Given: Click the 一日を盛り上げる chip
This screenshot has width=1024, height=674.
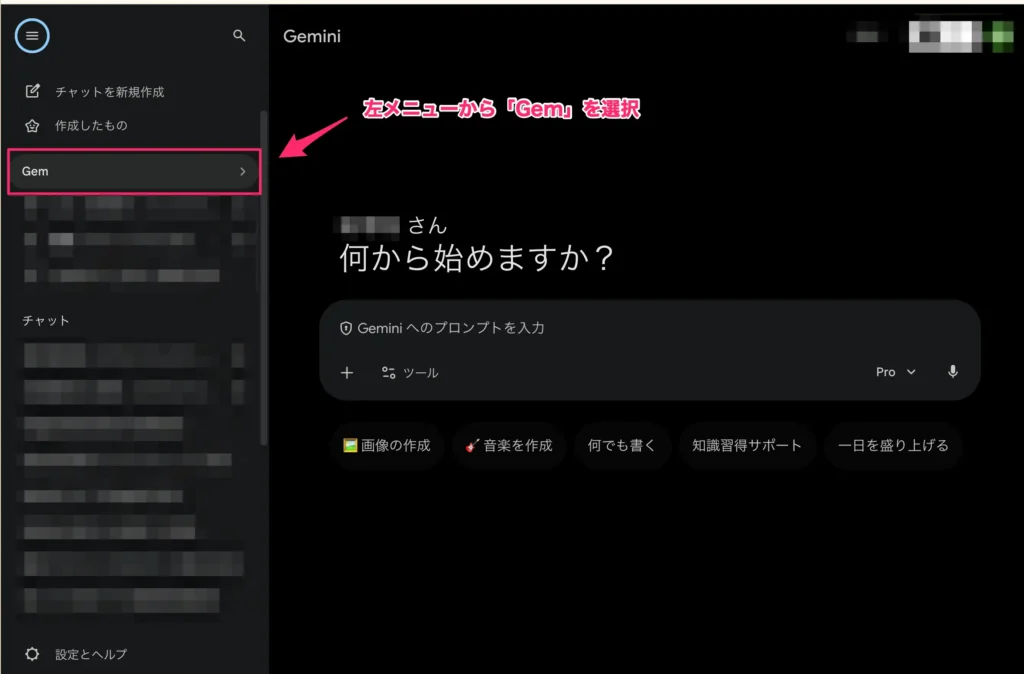Looking at the screenshot, I should pos(893,445).
